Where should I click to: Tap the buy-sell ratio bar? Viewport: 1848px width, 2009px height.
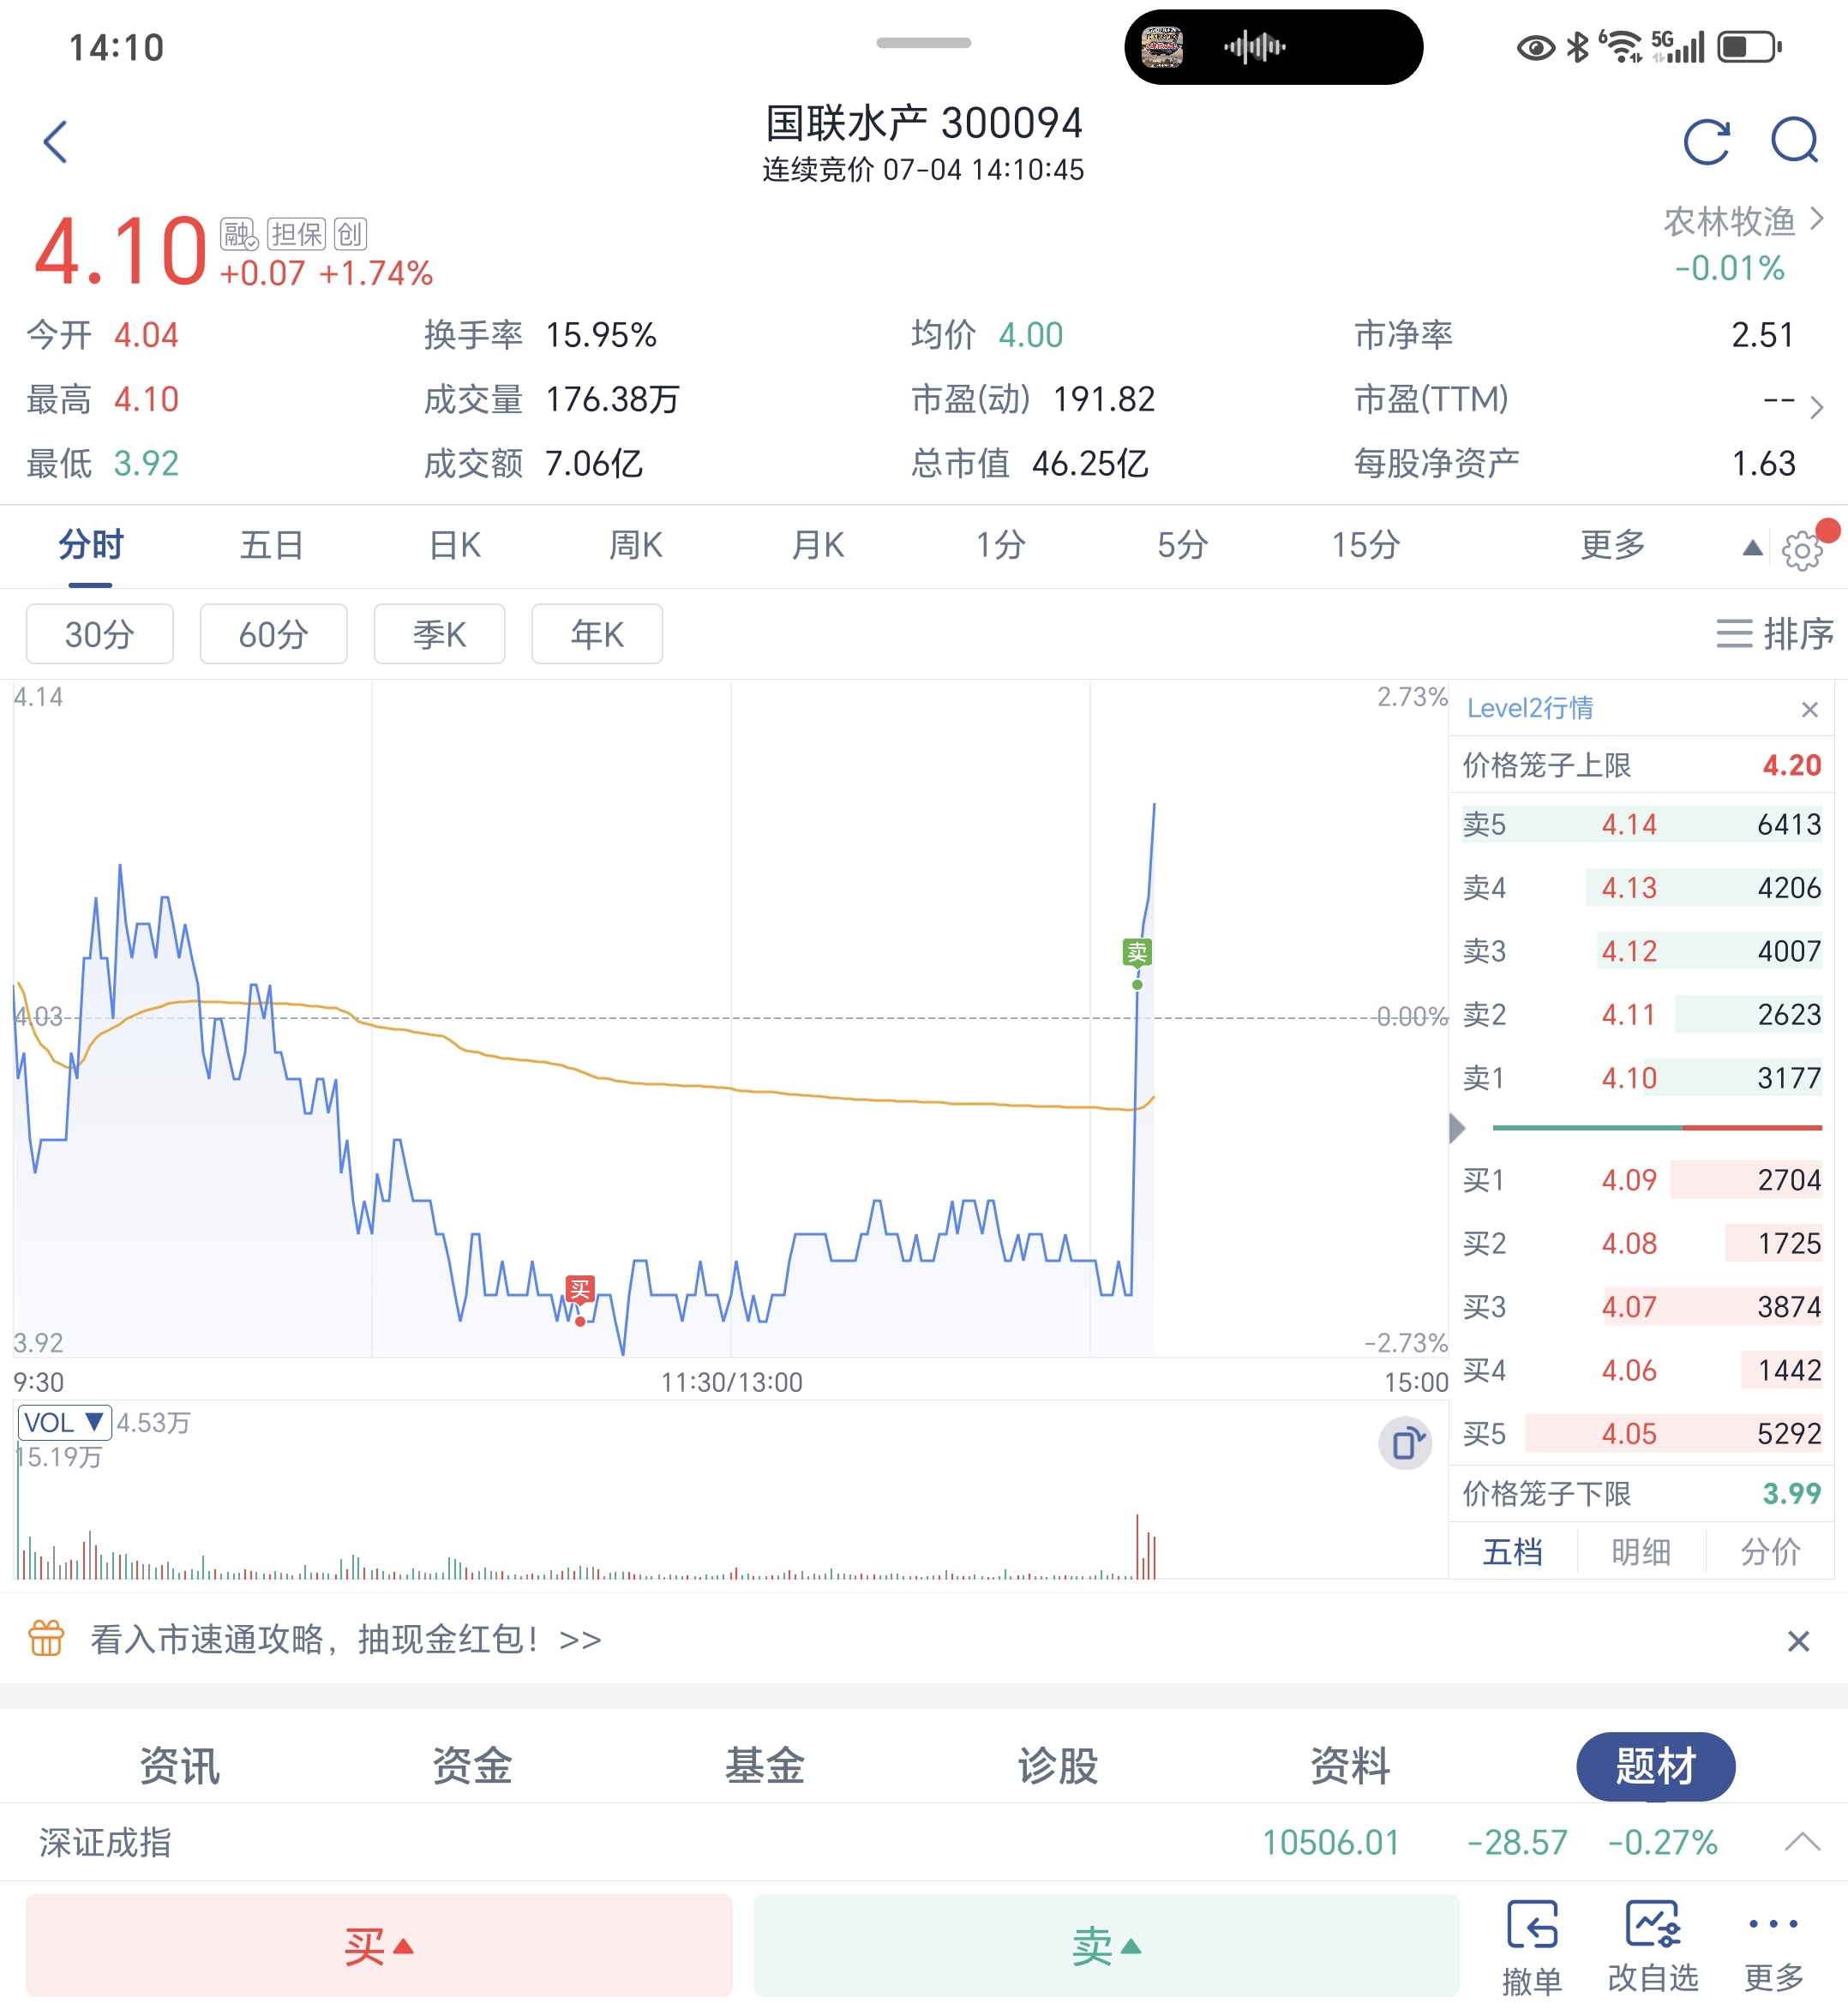(x=1657, y=1127)
